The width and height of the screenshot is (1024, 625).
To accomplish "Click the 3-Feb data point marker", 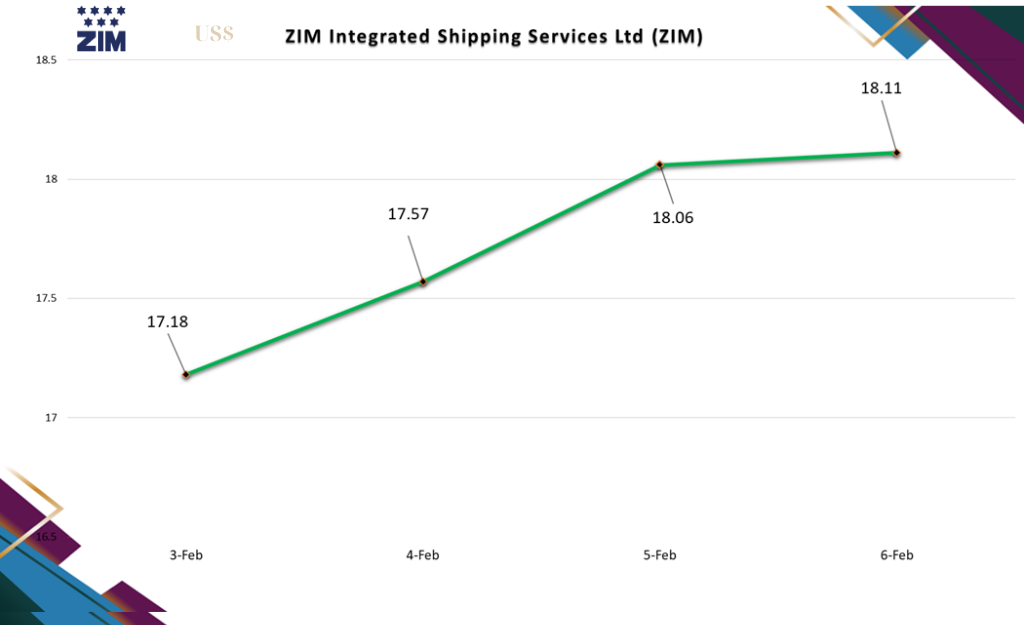I will click(186, 374).
